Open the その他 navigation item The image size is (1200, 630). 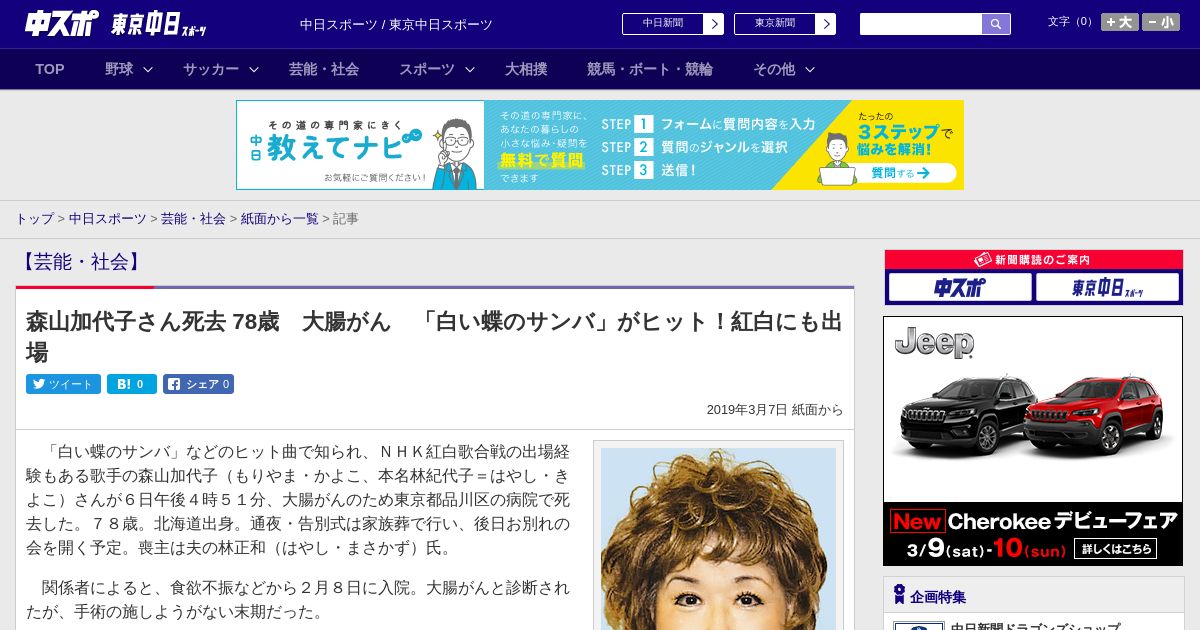tap(774, 69)
